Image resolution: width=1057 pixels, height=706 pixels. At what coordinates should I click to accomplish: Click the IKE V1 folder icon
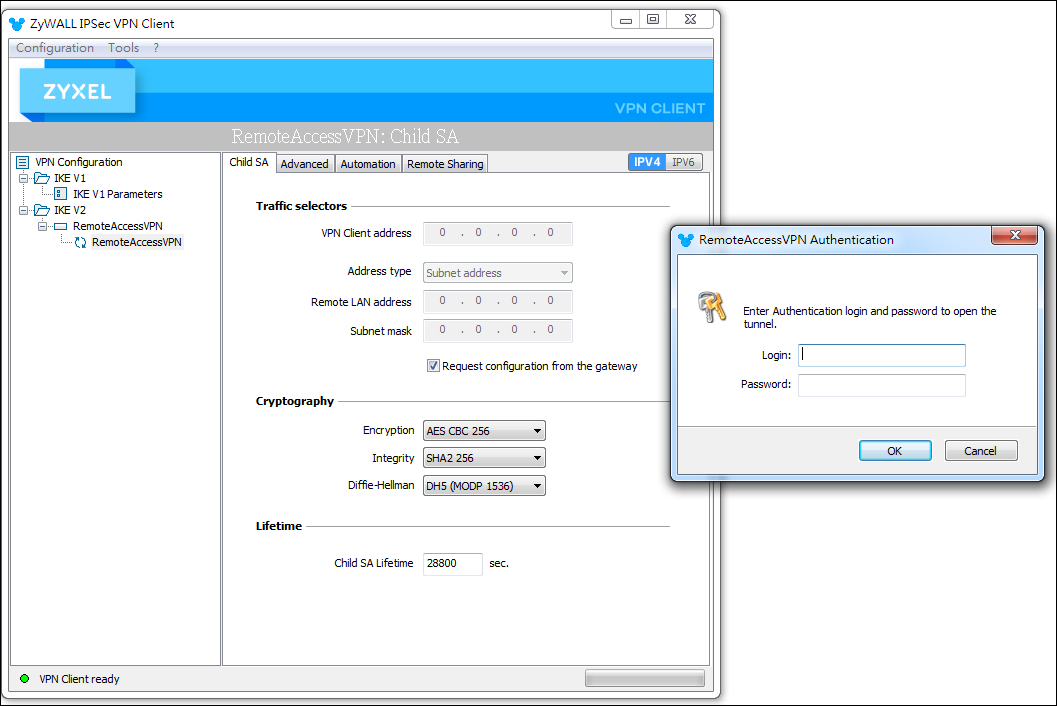[42, 178]
